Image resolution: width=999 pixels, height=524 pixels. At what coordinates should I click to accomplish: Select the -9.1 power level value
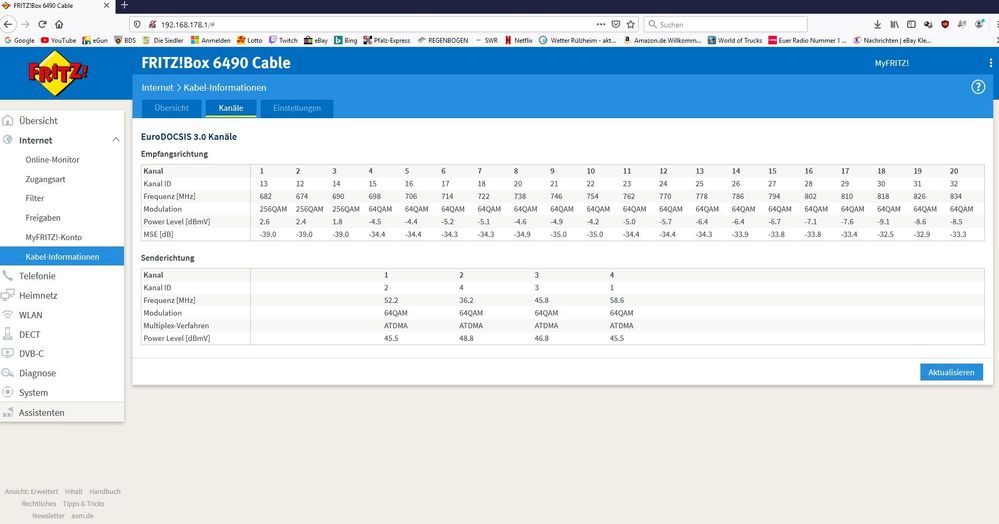[x=883, y=222]
